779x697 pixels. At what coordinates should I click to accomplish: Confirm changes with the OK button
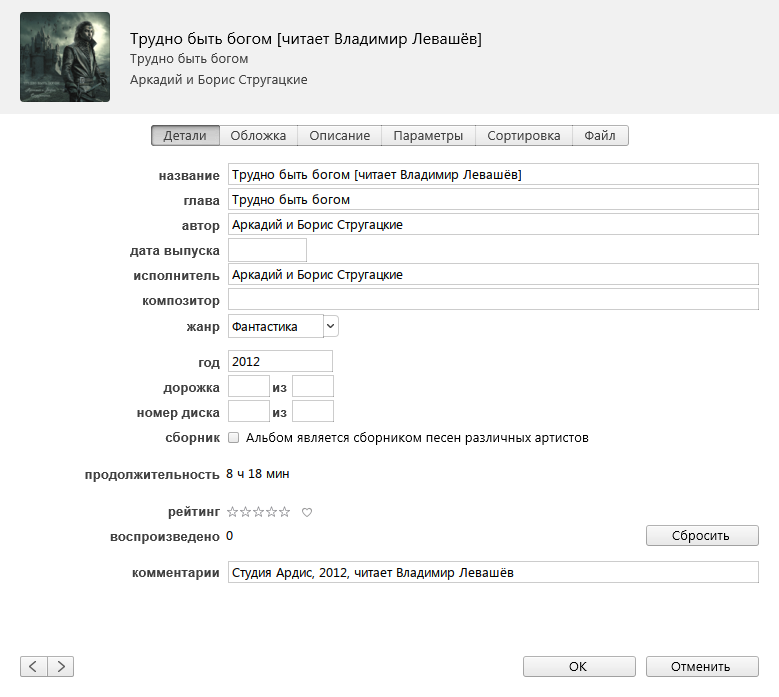tap(579, 666)
